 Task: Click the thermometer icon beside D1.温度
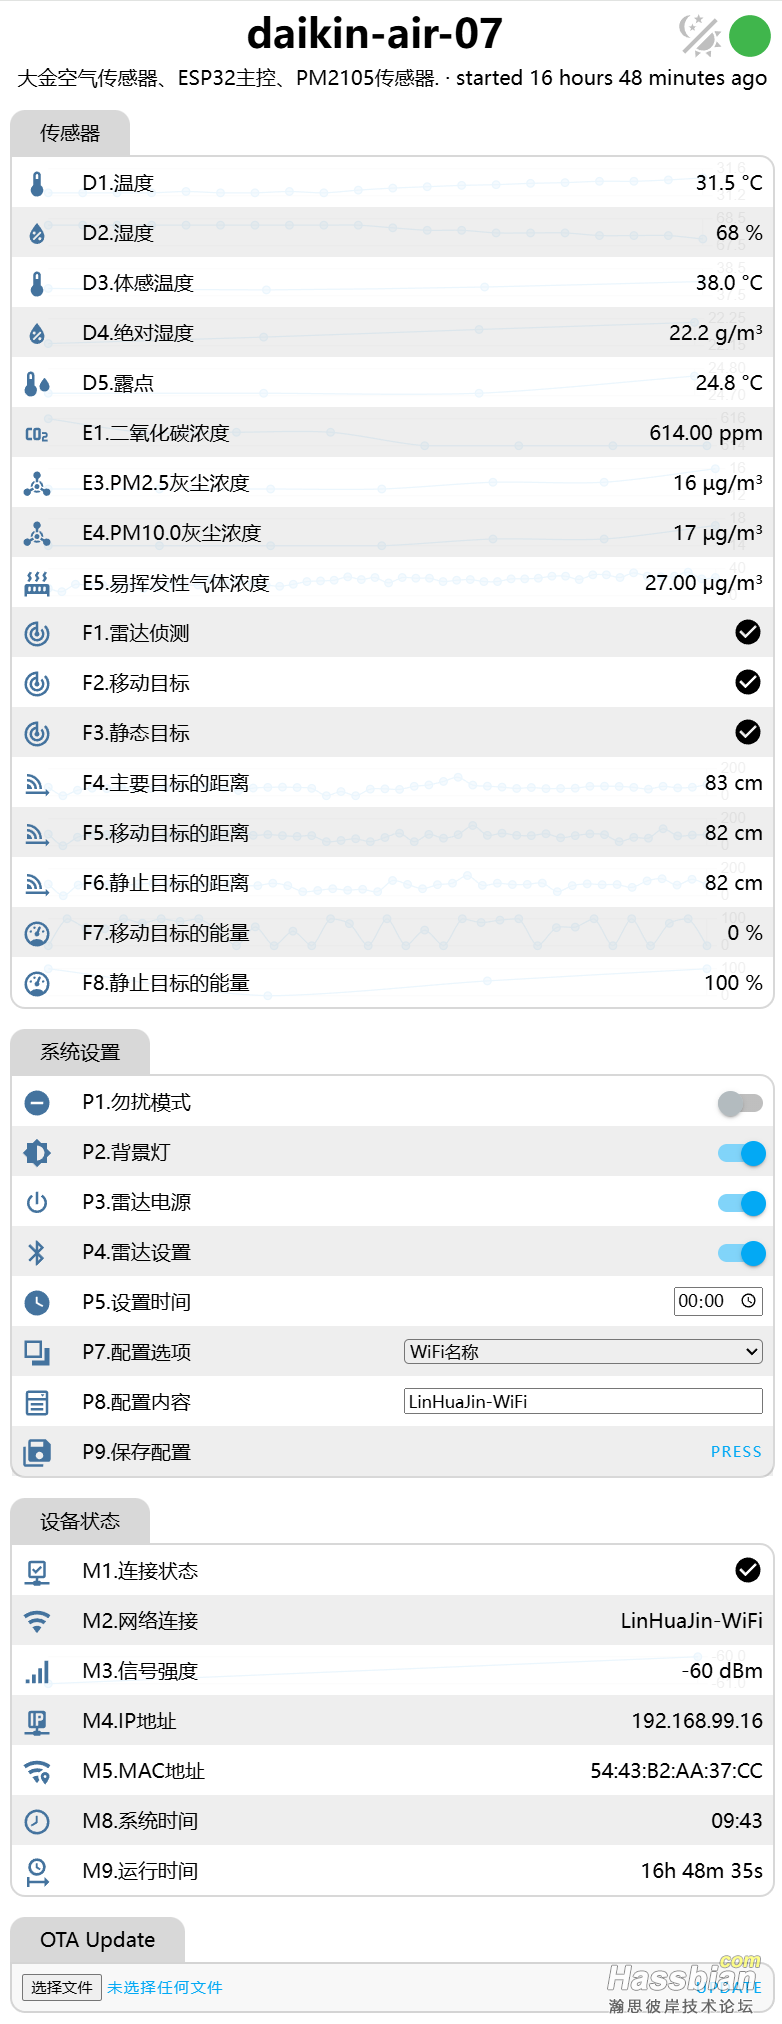pyautogui.click(x=37, y=184)
